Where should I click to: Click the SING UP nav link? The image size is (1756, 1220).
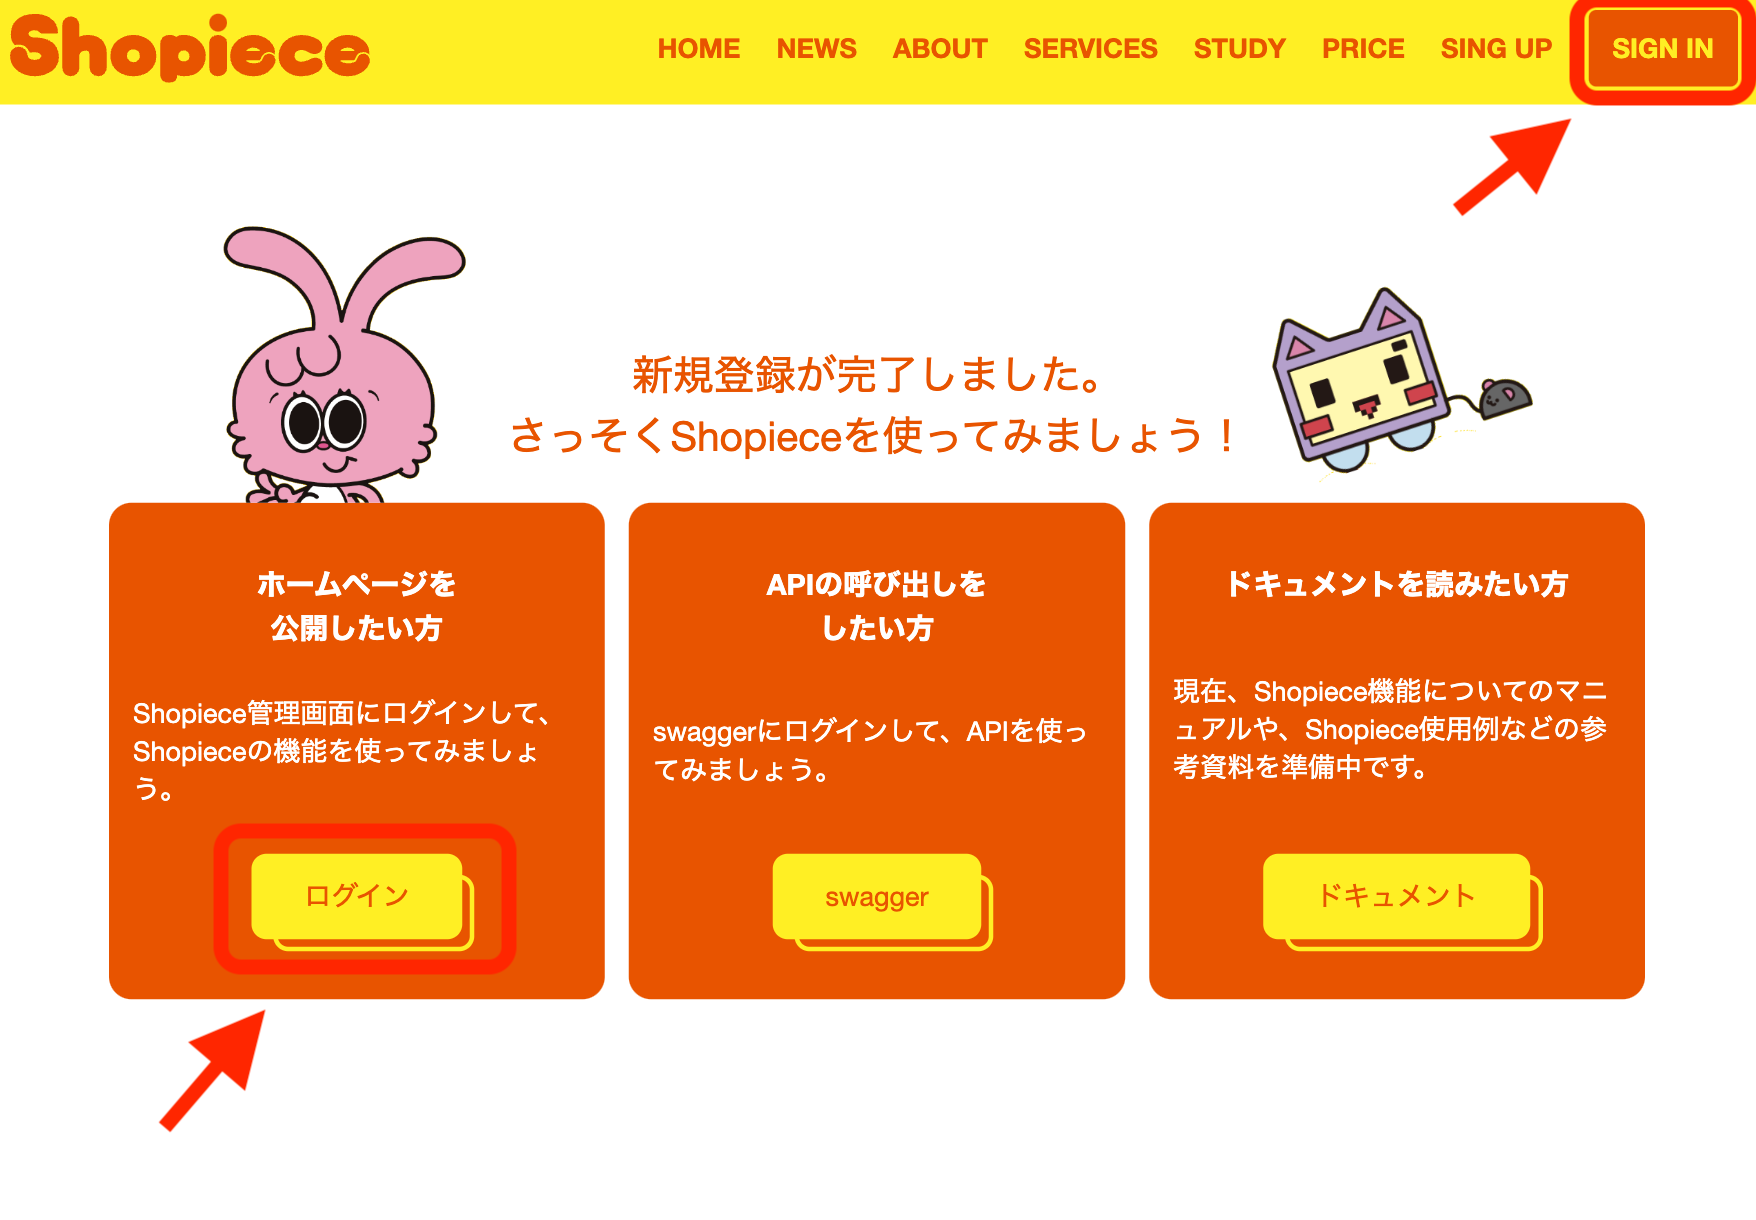pyautogui.click(x=1496, y=48)
